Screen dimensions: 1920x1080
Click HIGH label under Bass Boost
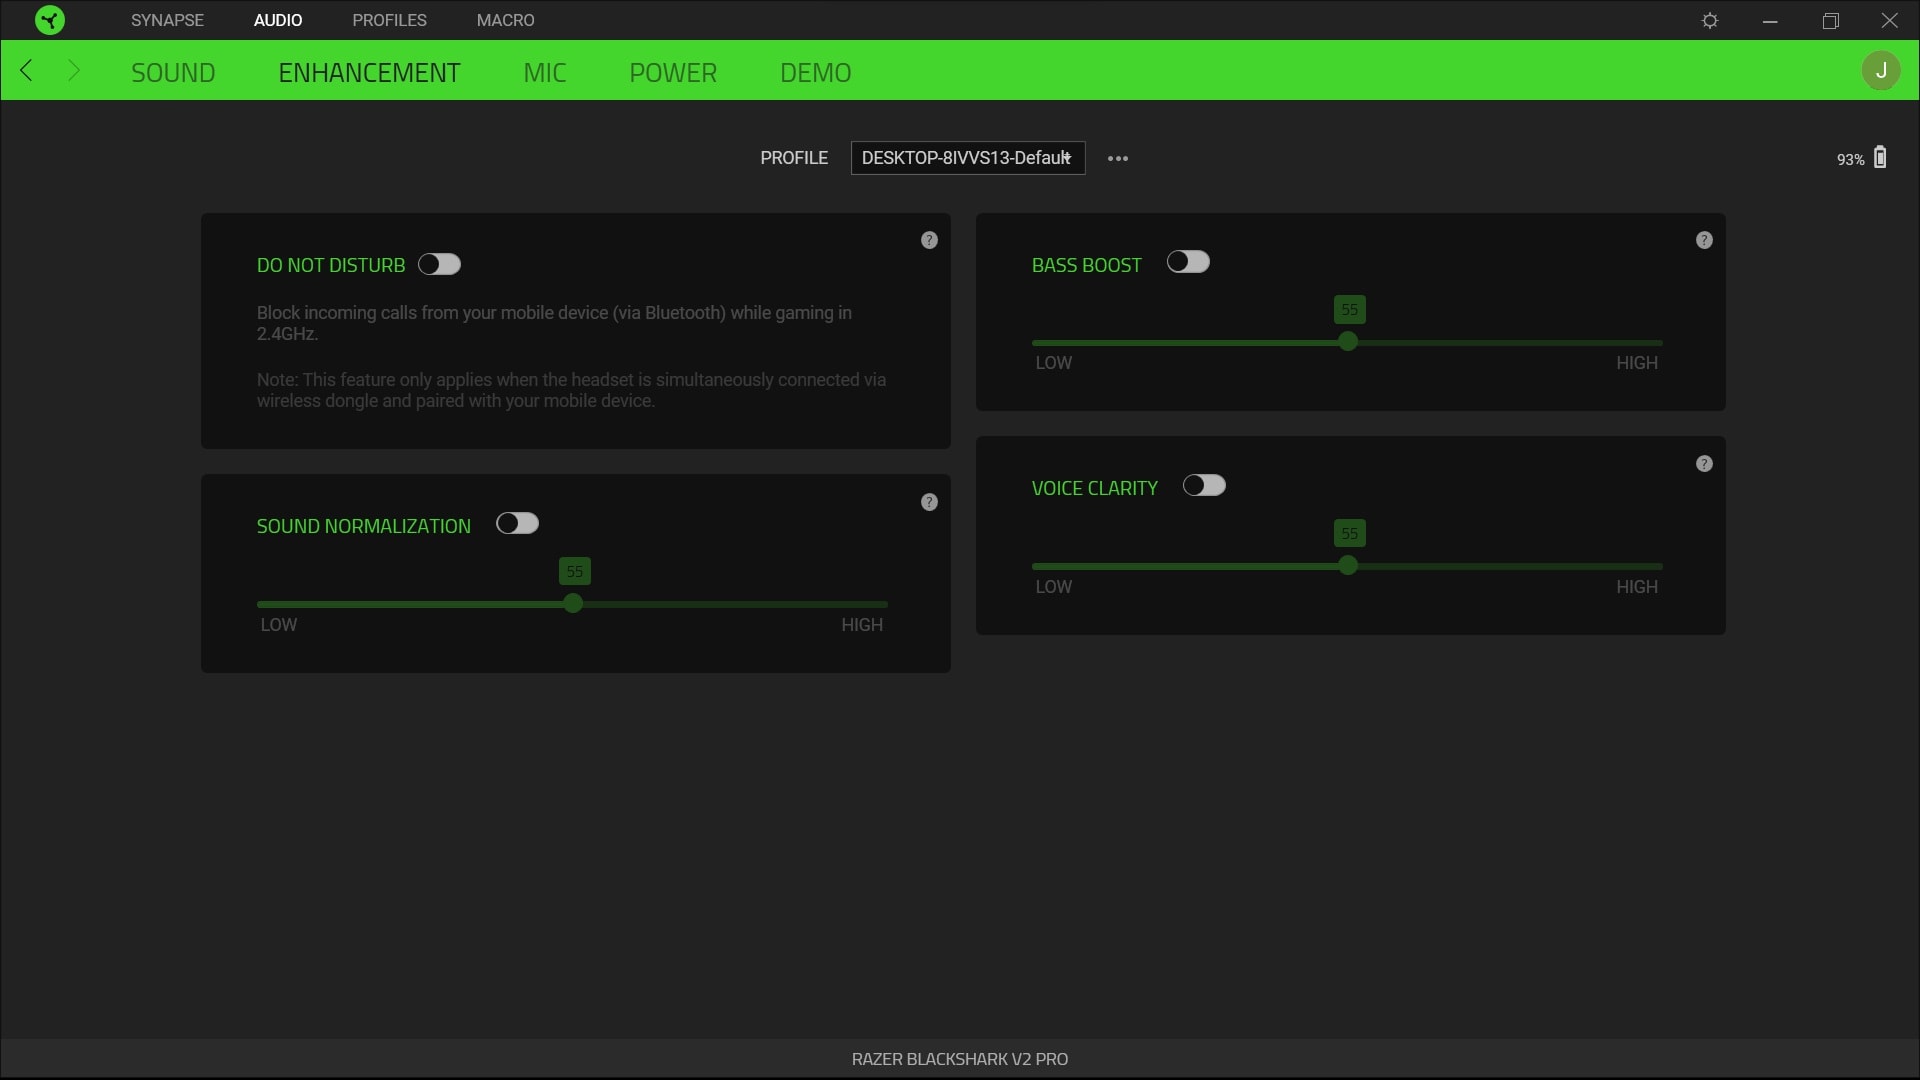(x=1637, y=363)
